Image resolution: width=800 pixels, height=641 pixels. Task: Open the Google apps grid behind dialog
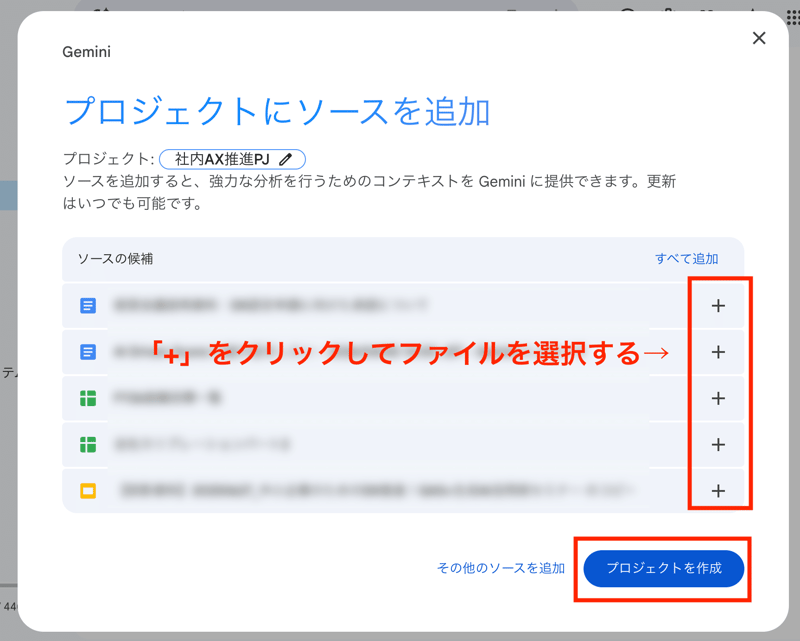pyautogui.click(x=793, y=16)
